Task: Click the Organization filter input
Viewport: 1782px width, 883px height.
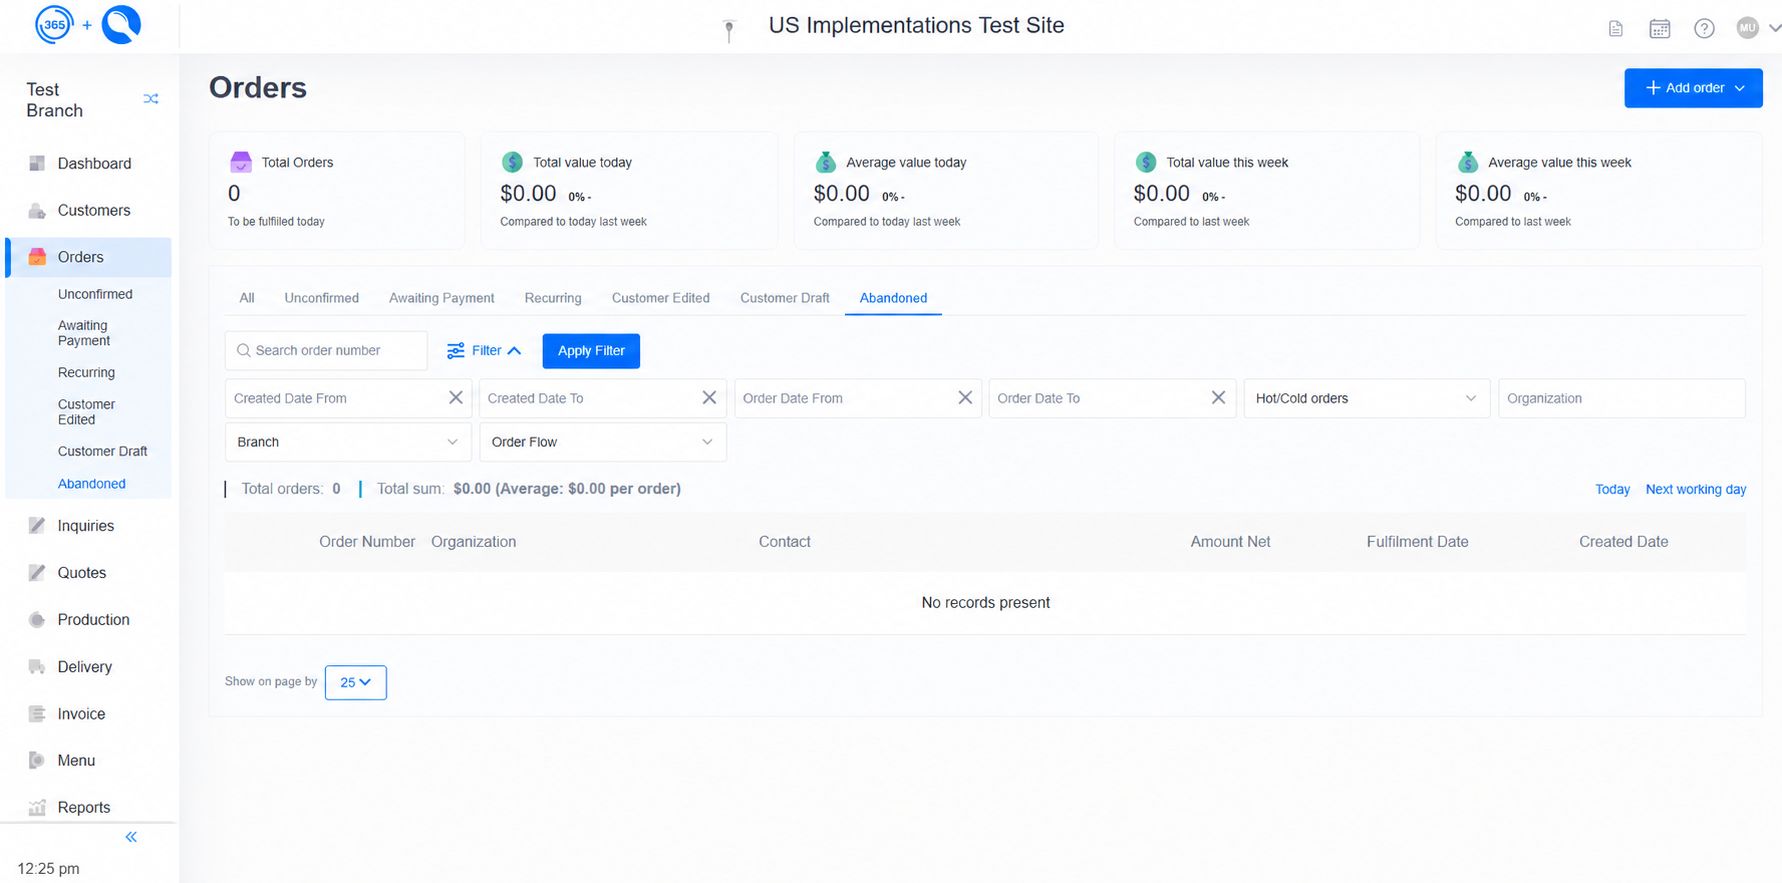Action: 1622,398
